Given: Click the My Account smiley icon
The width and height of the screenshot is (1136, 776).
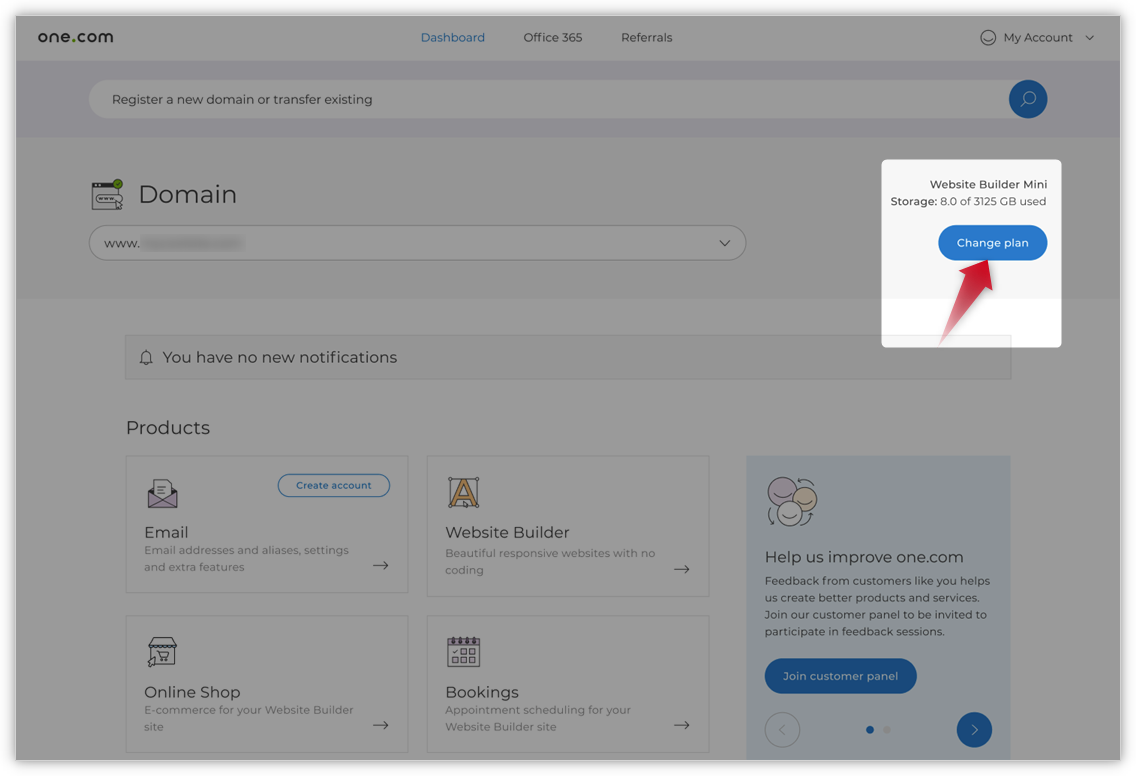Looking at the screenshot, I should click(988, 38).
